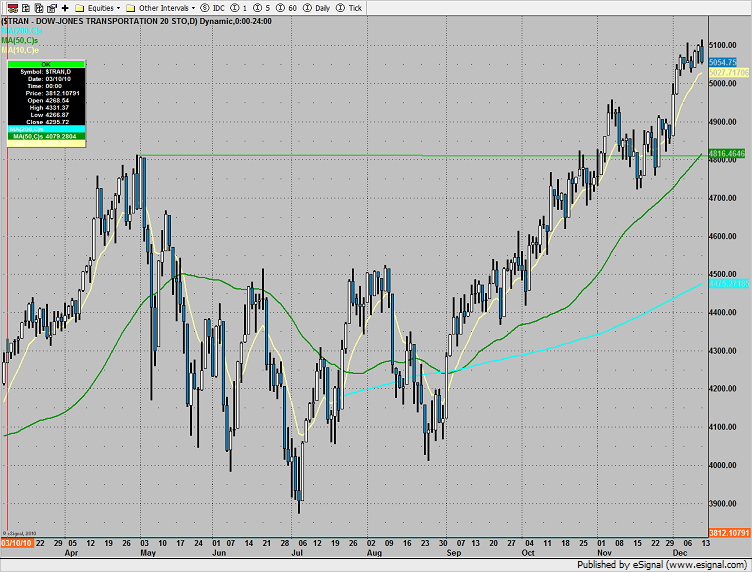Click the Apr month label on time axis
Screen dimensions: 752x572
coord(71,553)
